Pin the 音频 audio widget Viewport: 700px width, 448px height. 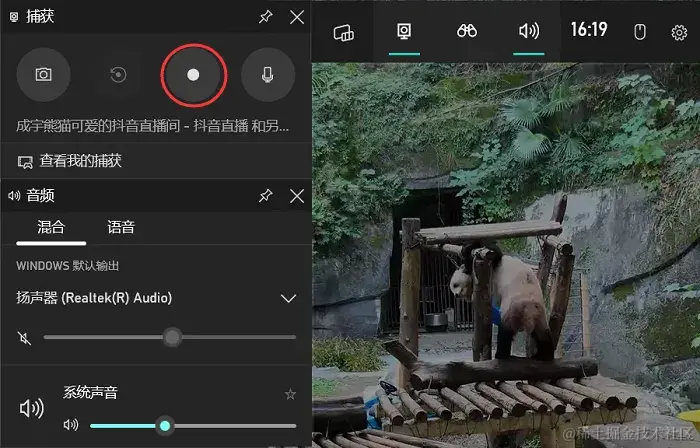[266, 195]
